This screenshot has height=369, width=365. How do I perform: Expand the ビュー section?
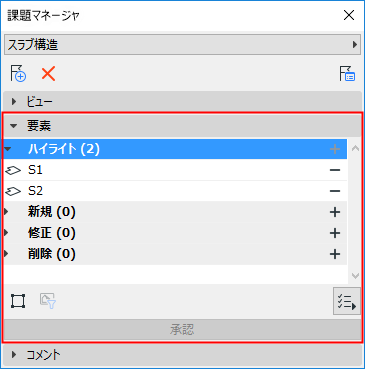tap(14, 102)
